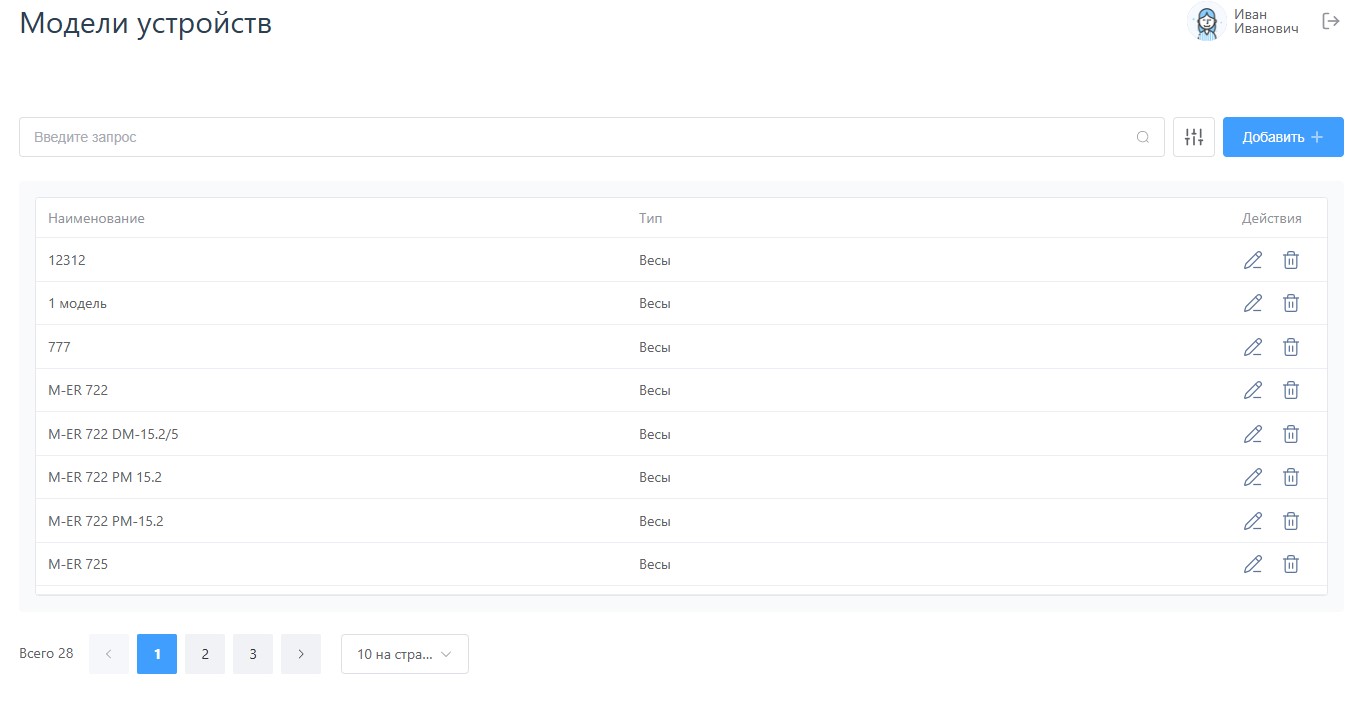Screen dimensions: 1355x716
Task: Open the user avatar of Иван Иванович
Action: click(1207, 21)
